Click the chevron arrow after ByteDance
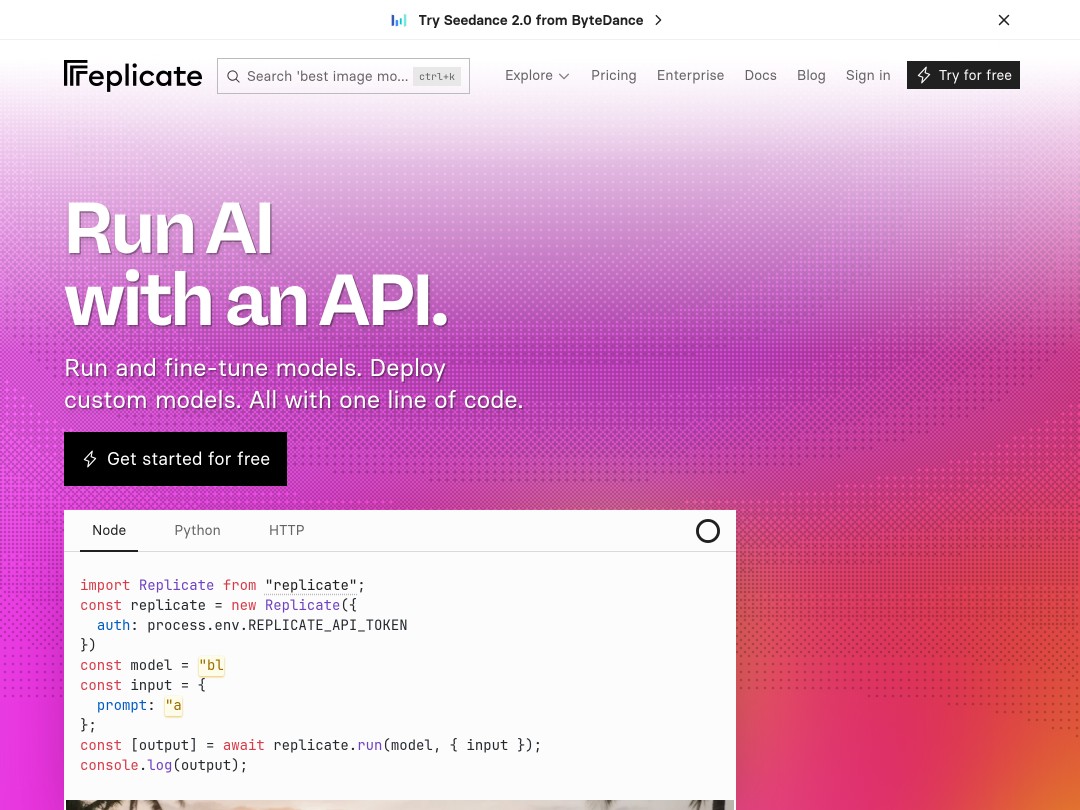The image size is (1080, 810). tap(658, 20)
